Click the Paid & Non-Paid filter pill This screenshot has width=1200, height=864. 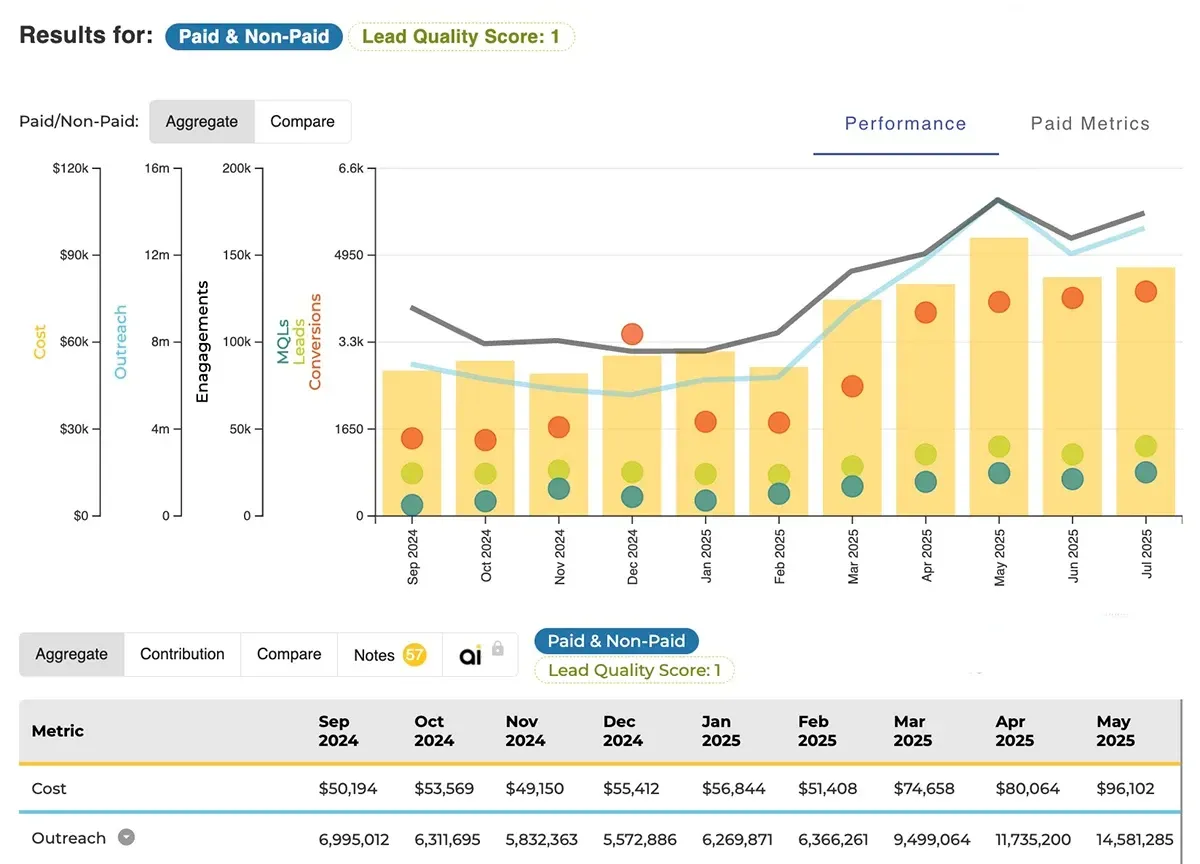[x=253, y=36]
